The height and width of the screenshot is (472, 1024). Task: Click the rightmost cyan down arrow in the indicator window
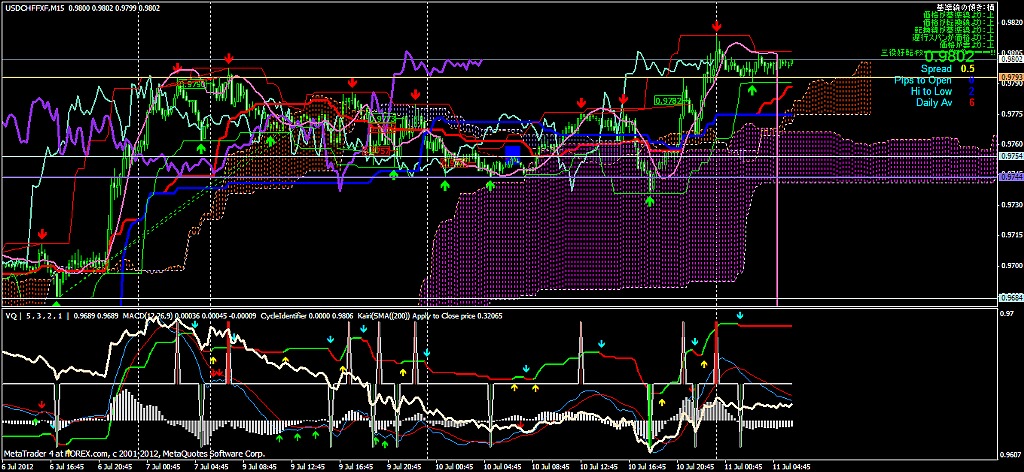tap(739, 315)
